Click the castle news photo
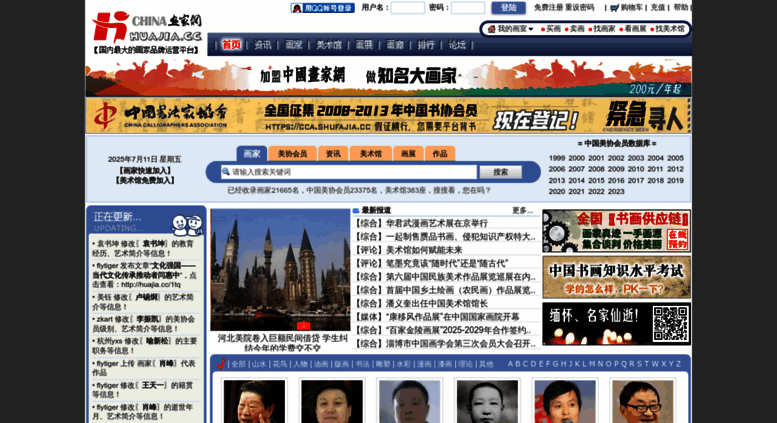 [x=280, y=269]
